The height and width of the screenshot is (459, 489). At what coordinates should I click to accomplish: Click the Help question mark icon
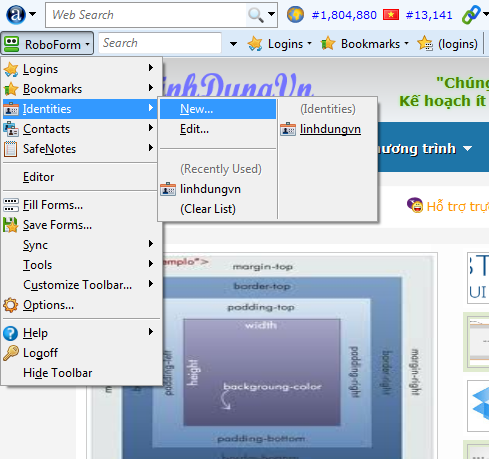pos(11,333)
